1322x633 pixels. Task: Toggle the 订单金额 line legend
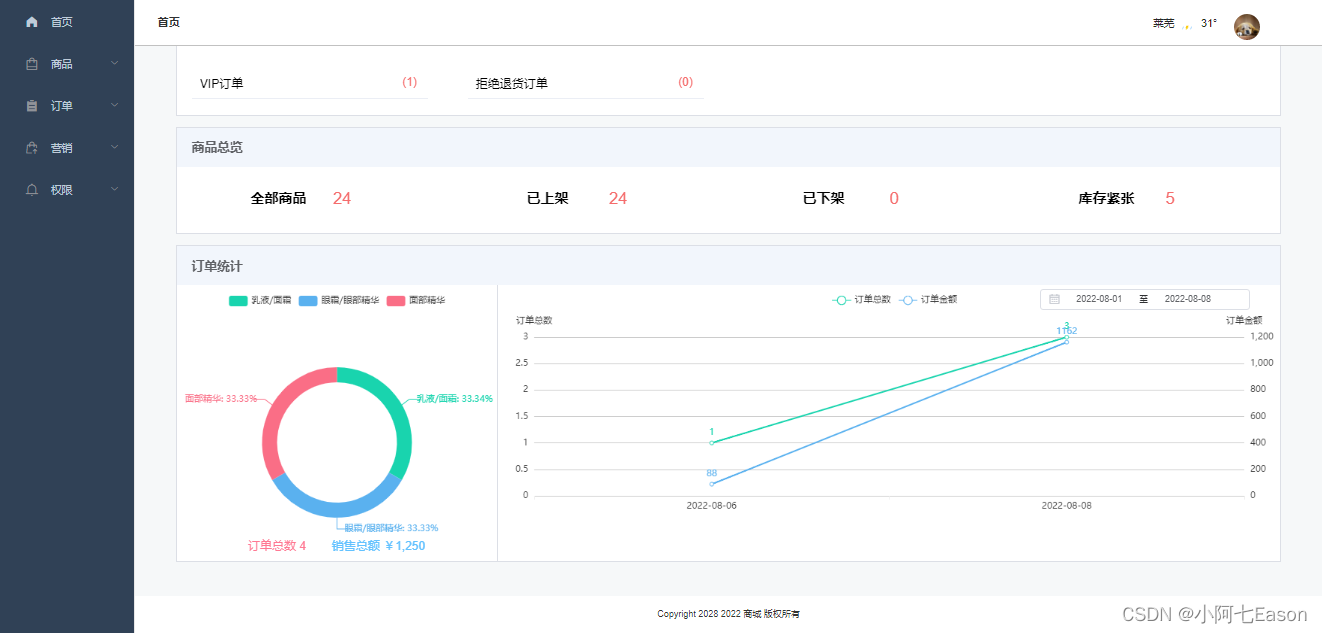pyautogui.click(x=928, y=299)
